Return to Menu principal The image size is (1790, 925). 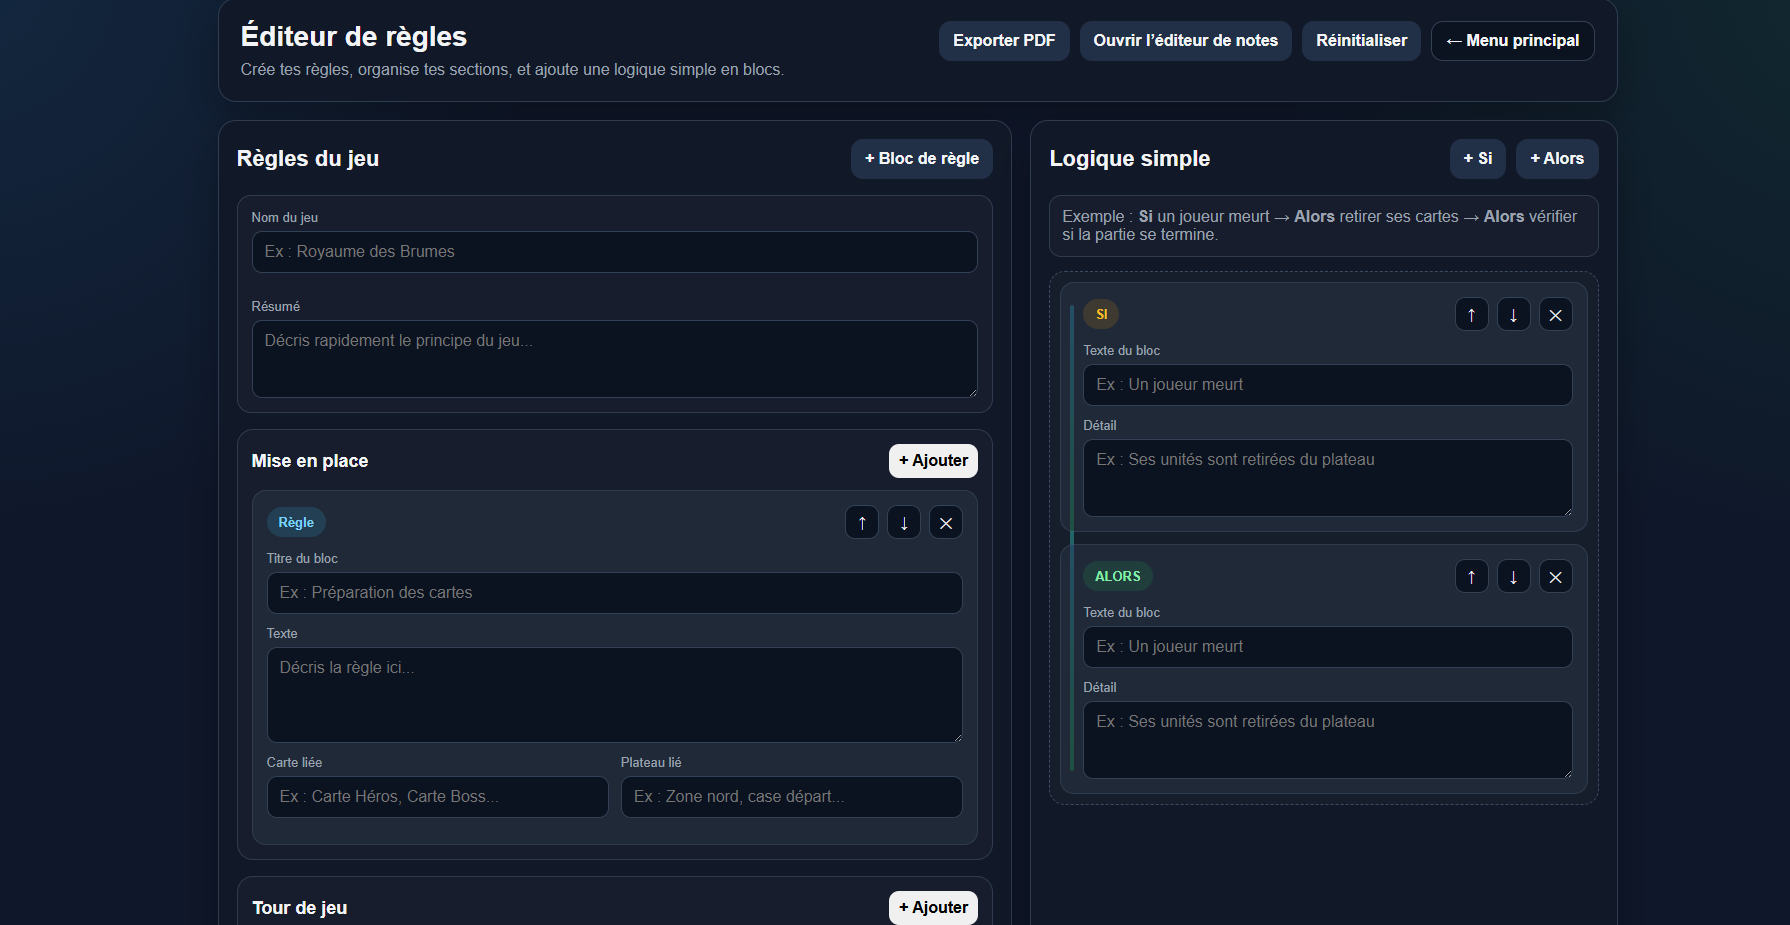tap(1513, 41)
